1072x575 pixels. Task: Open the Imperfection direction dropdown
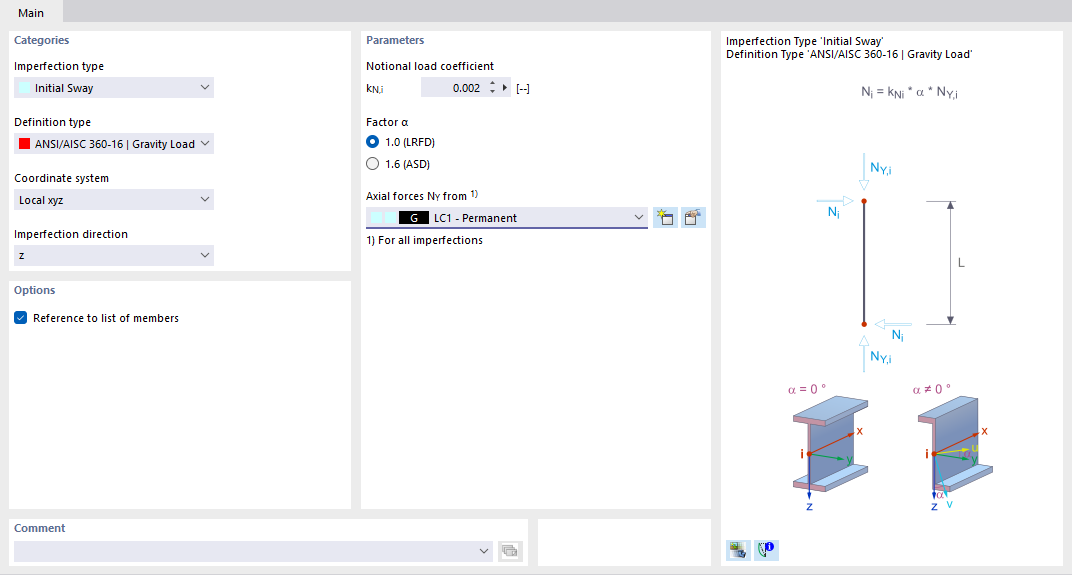113,255
